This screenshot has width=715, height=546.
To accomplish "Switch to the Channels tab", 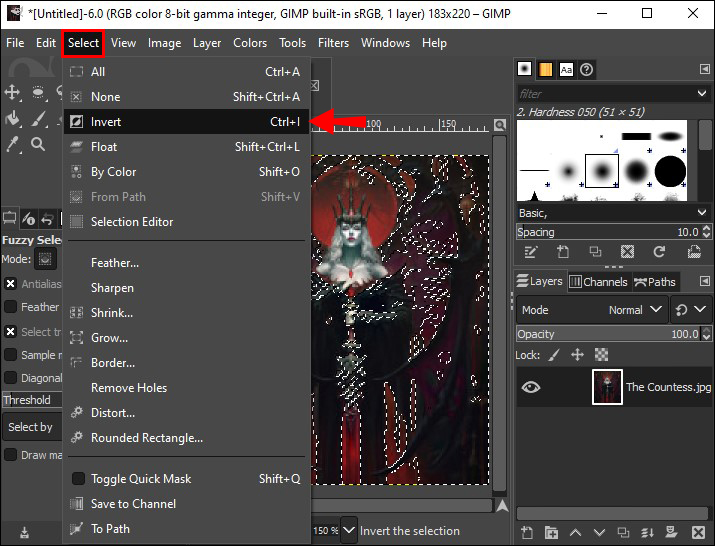I will coord(598,282).
